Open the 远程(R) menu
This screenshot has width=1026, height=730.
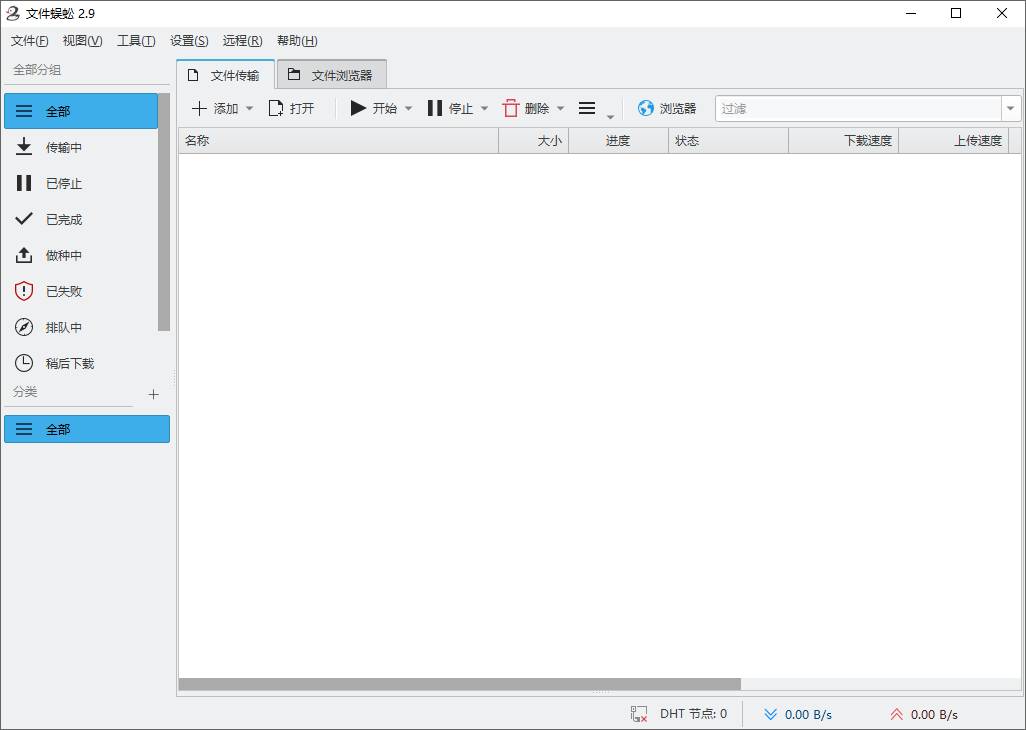point(242,41)
